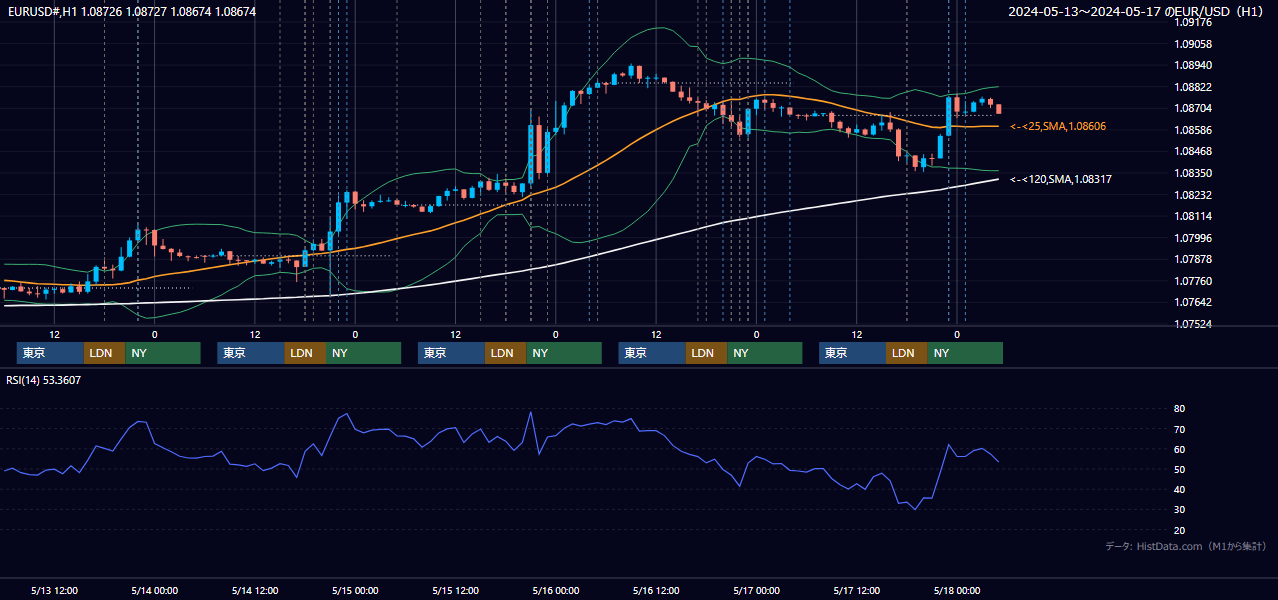Select the 25 SMA label showing 1.08606
This screenshot has height=600, width=1278.
[x=1058, y=127]
